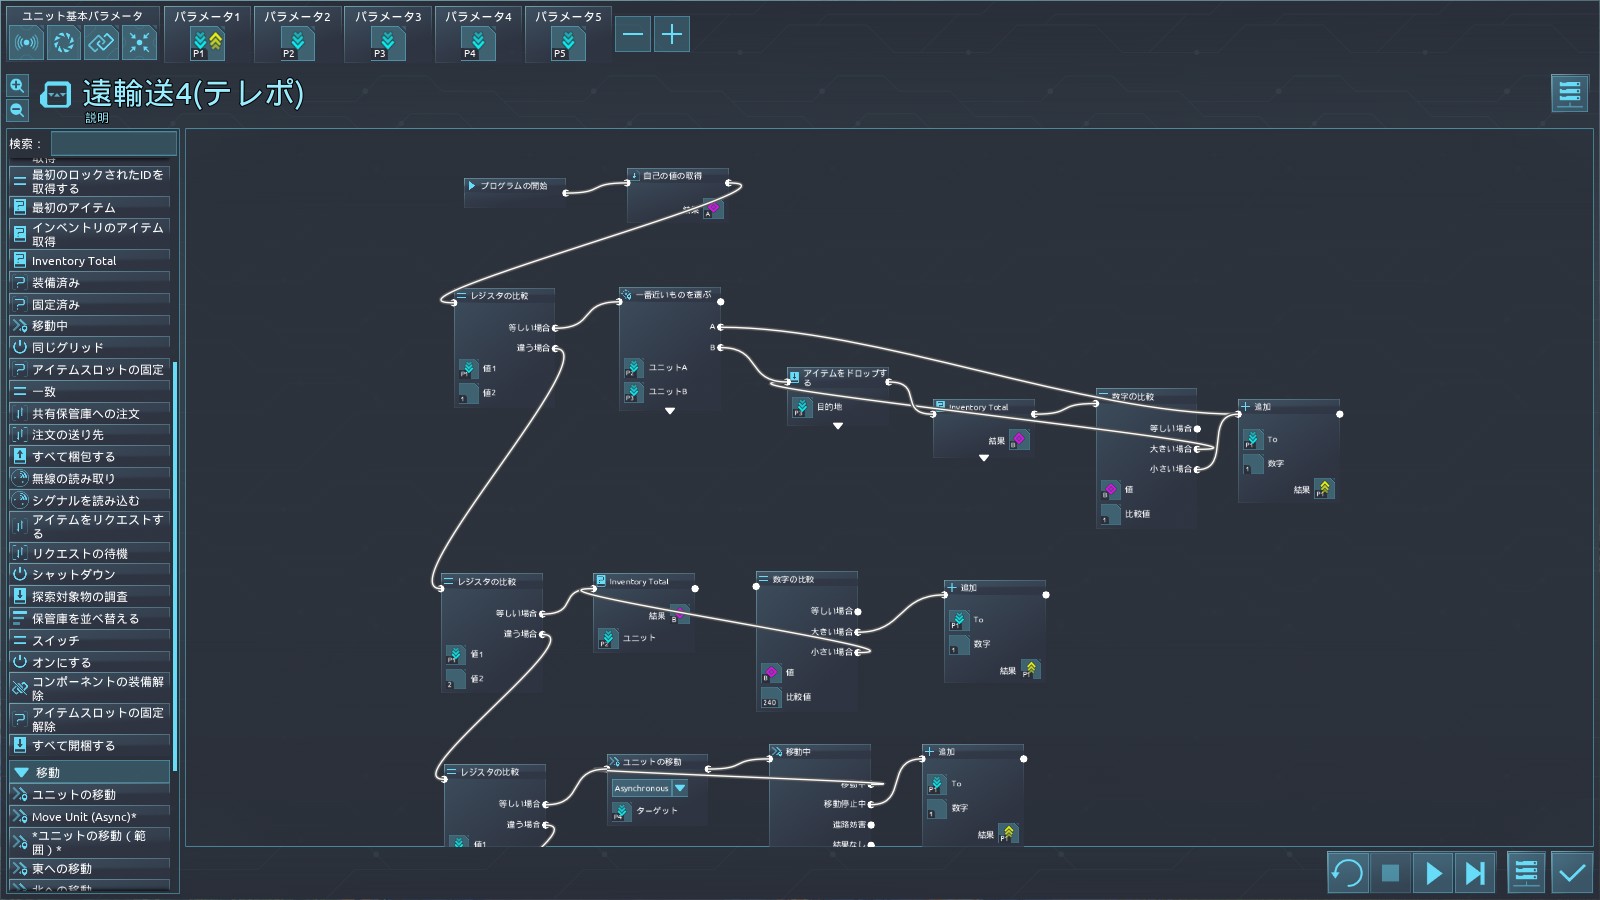The width and height of the screenshot is (1600, 900).
Task: Zoom out with the magnifier minus icon
Action: (x=17, y=110)
